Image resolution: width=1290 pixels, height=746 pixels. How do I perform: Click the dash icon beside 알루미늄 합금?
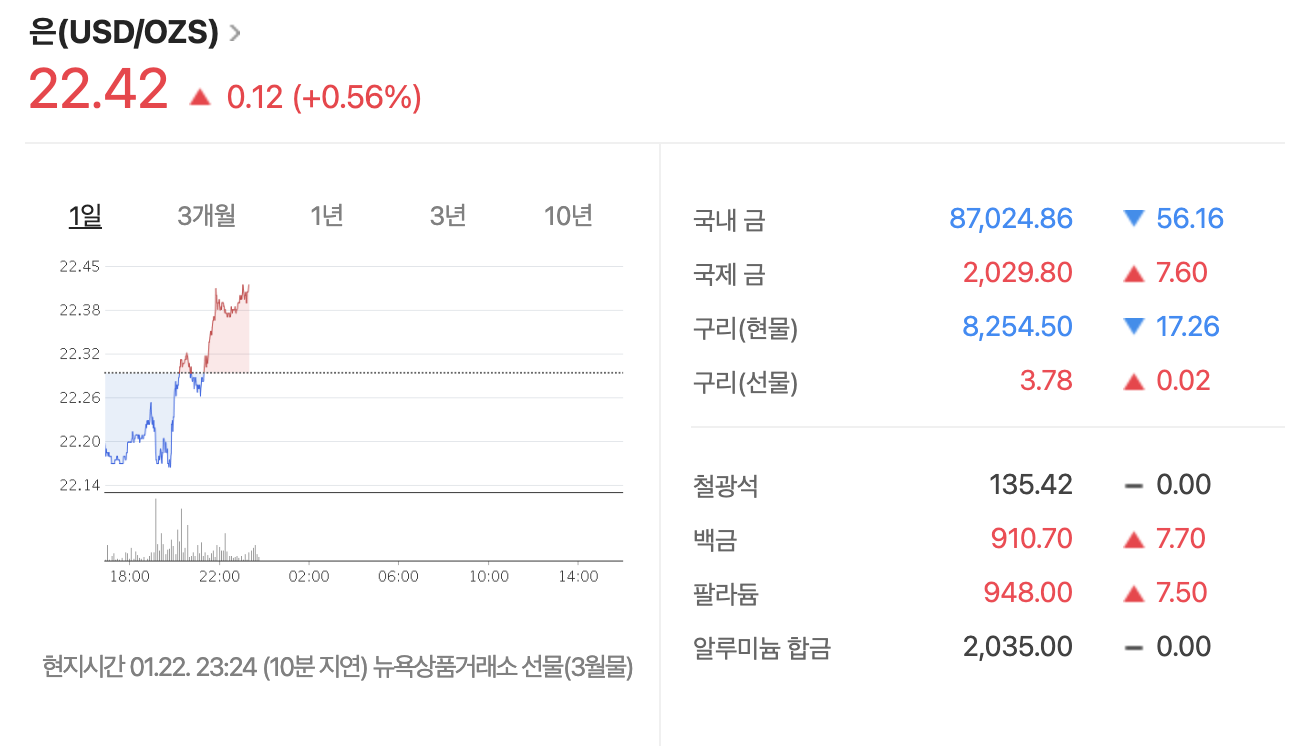pyautogui.click(x=1134, y=647)
